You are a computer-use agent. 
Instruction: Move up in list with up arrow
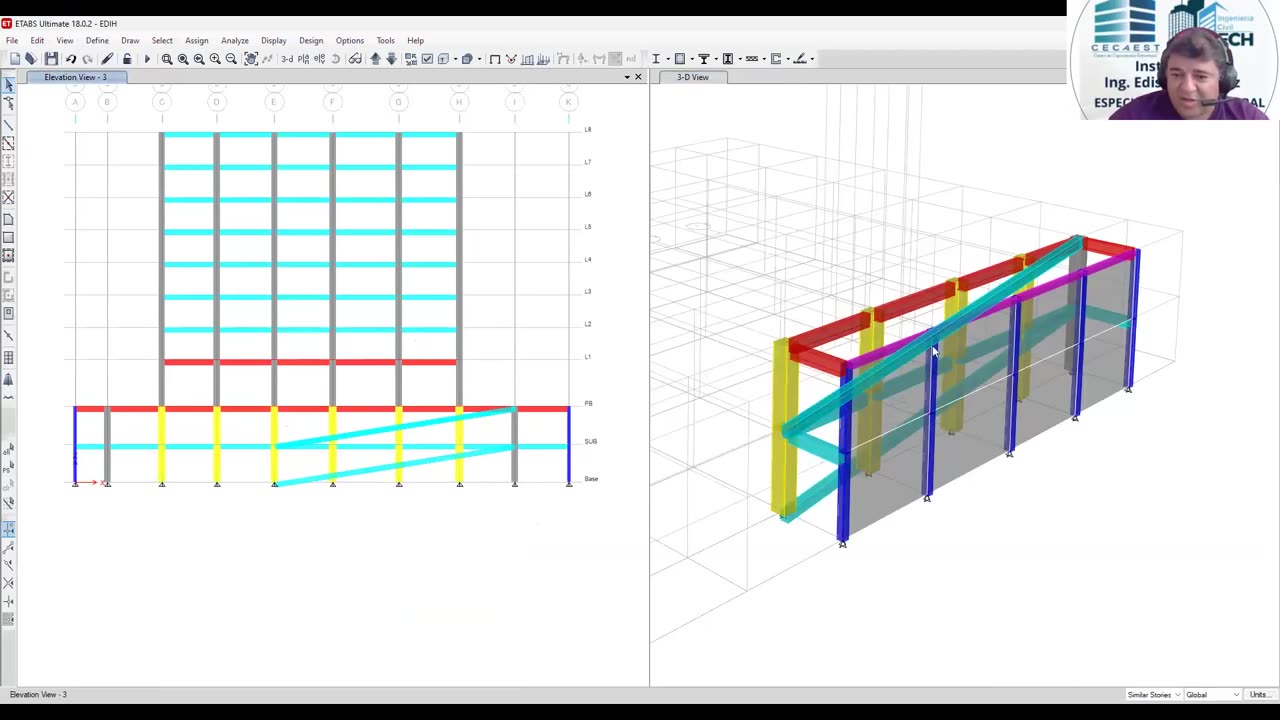tap(374, 59)
